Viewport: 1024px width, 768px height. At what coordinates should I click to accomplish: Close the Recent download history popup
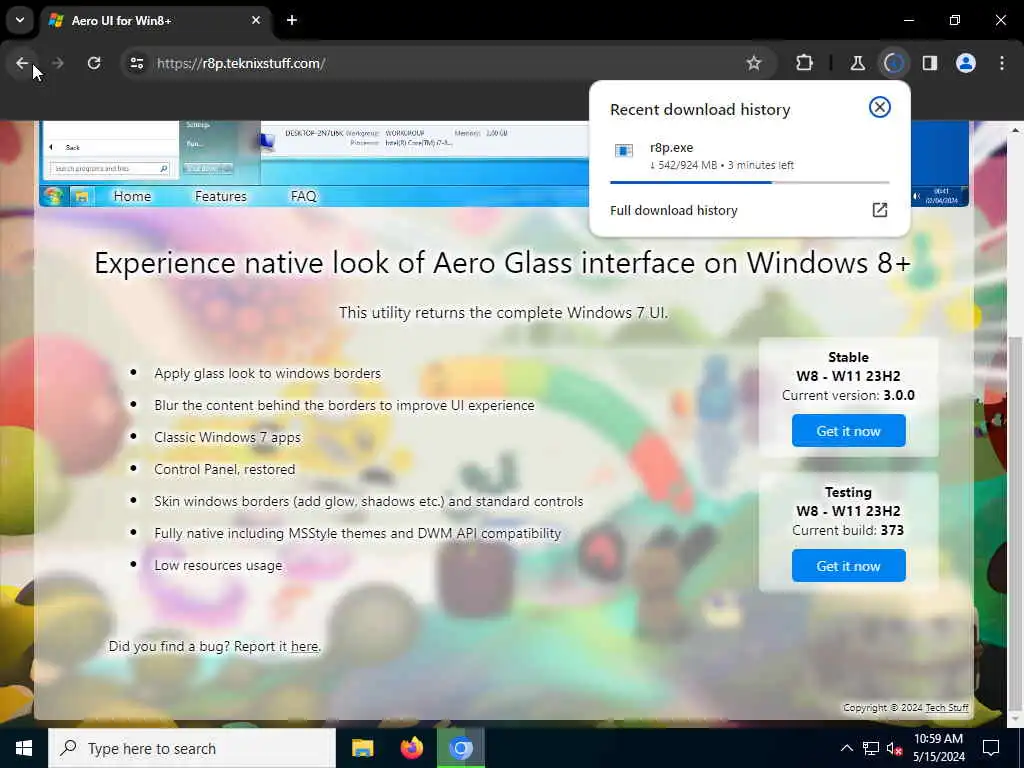[880, 107]
